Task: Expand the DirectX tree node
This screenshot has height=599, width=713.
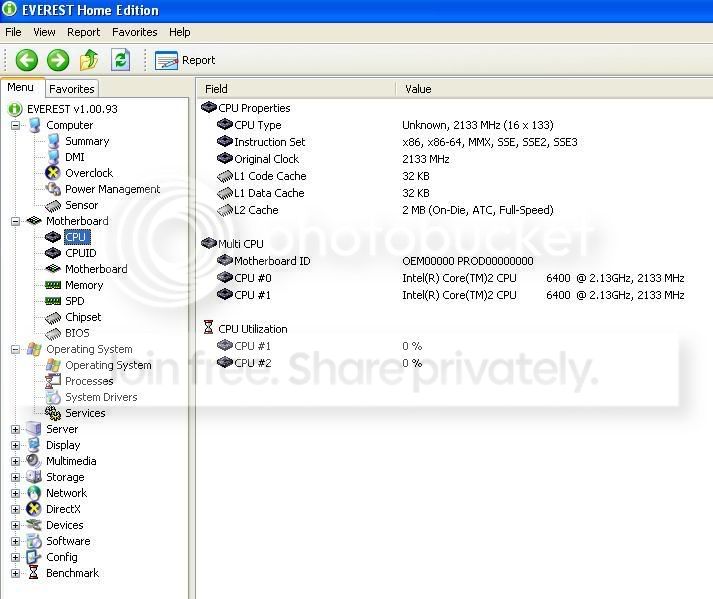Action: (15, 509)
